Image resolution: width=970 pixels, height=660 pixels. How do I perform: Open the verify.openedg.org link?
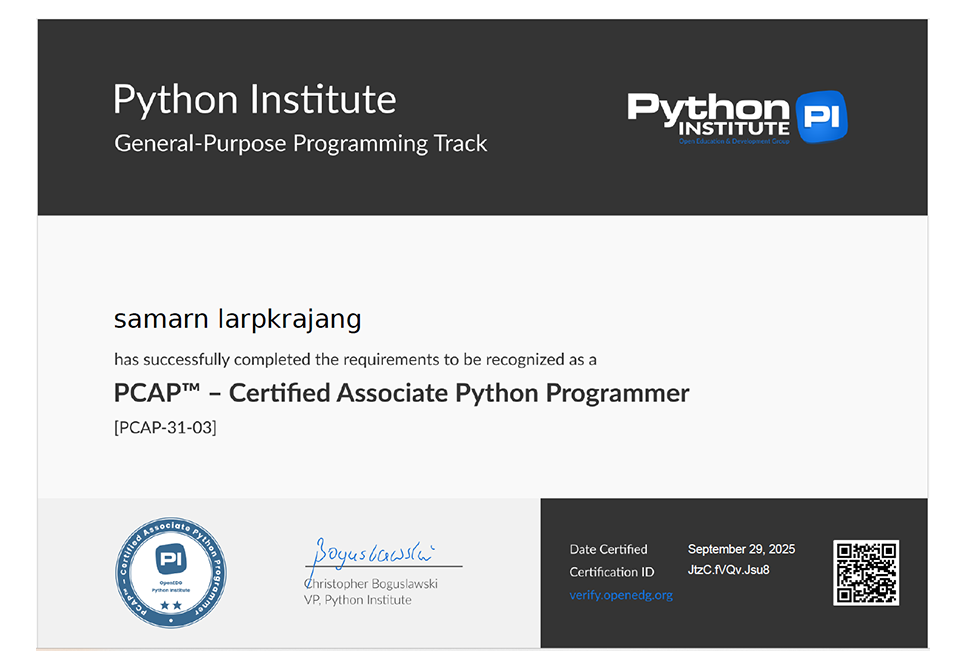(621, 595)
